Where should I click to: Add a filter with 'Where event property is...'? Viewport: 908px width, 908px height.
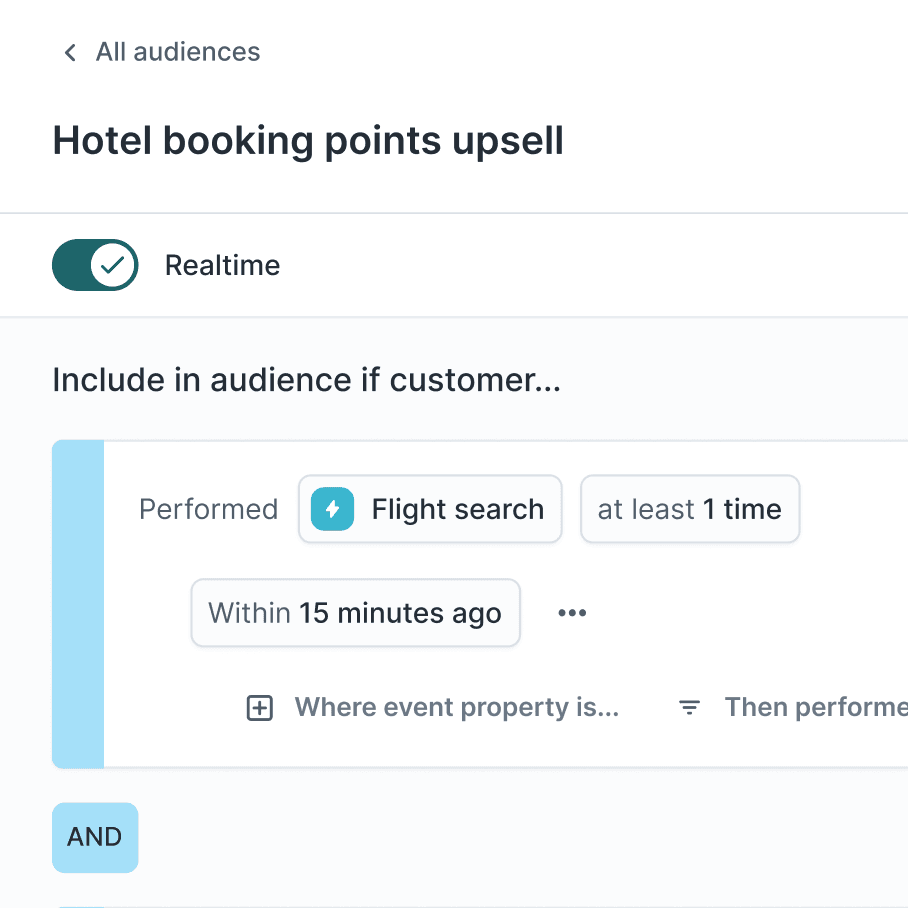tap(457, 707)
